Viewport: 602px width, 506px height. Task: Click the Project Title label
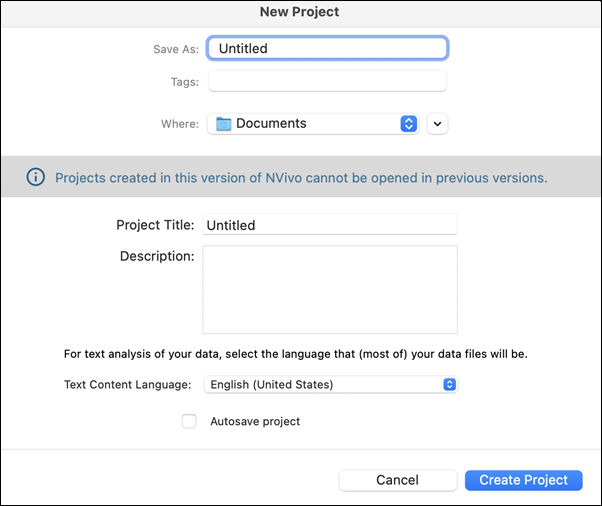tap(155, 225)
